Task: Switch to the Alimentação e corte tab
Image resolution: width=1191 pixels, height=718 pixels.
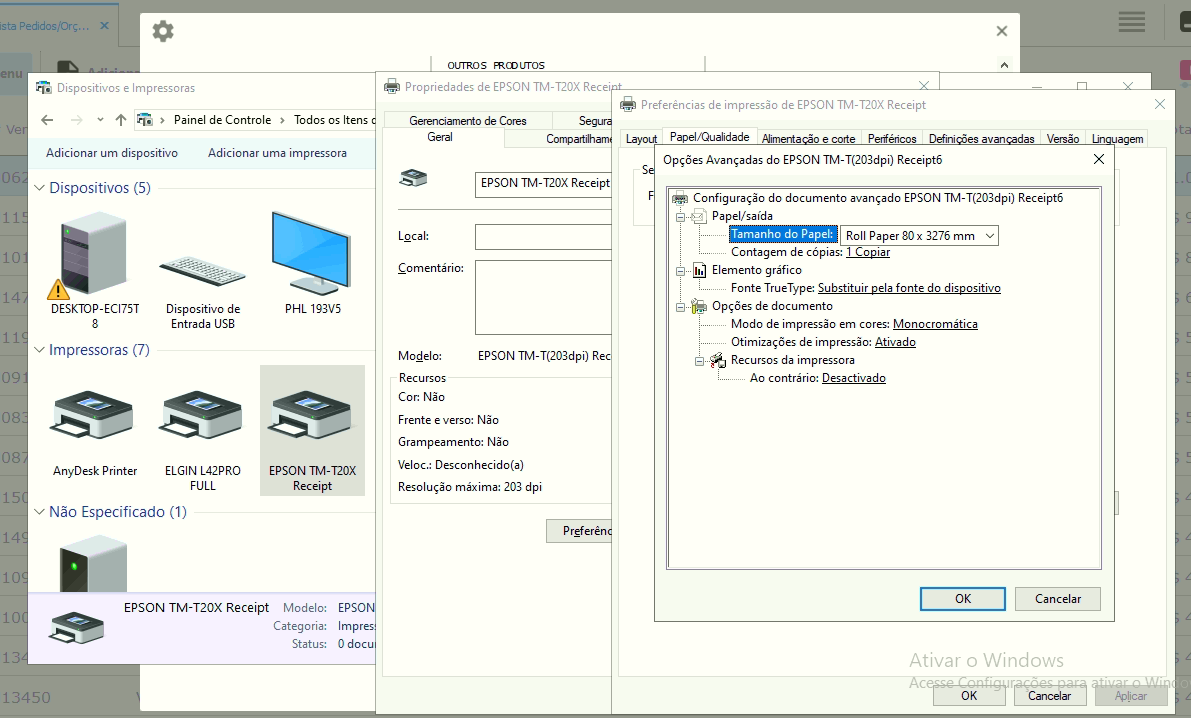Action: 808,139
